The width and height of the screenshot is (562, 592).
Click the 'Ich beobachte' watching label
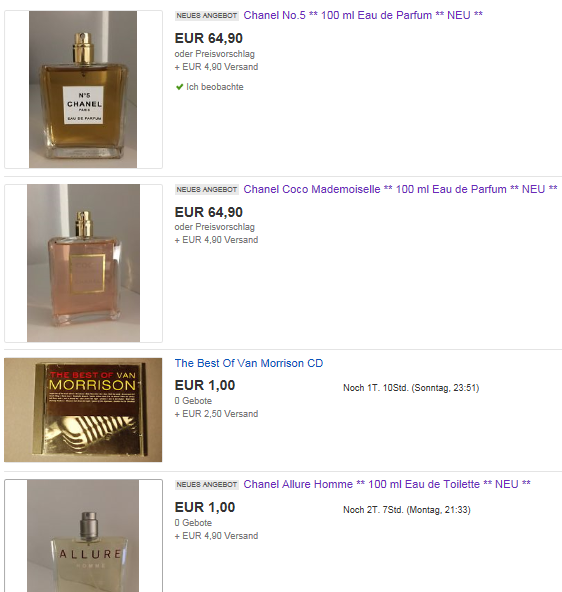pos(215,87)
